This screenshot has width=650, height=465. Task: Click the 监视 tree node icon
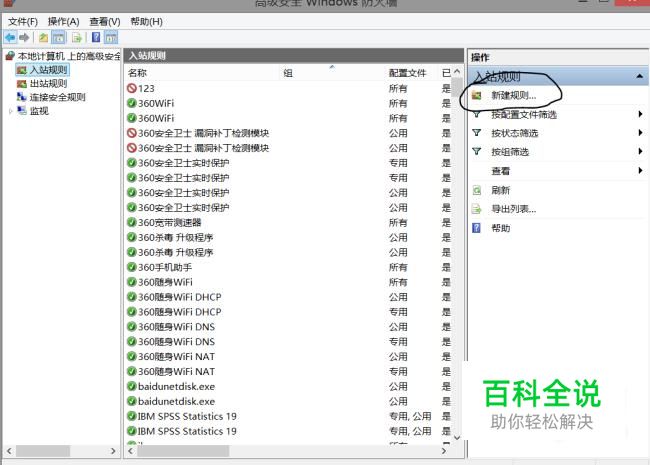pyautogui.click(x=22, y=111)
